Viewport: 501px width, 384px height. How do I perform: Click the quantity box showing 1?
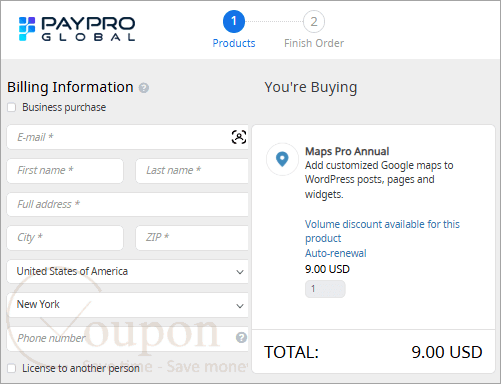coord(325,289)
